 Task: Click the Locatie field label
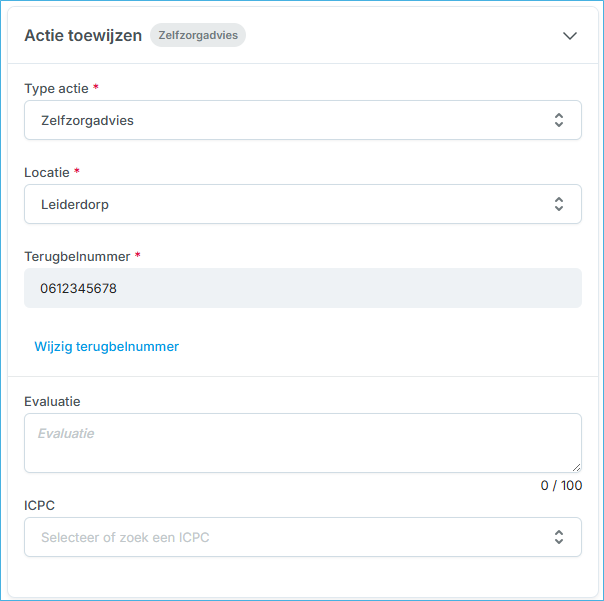click(x=46, y=172)
